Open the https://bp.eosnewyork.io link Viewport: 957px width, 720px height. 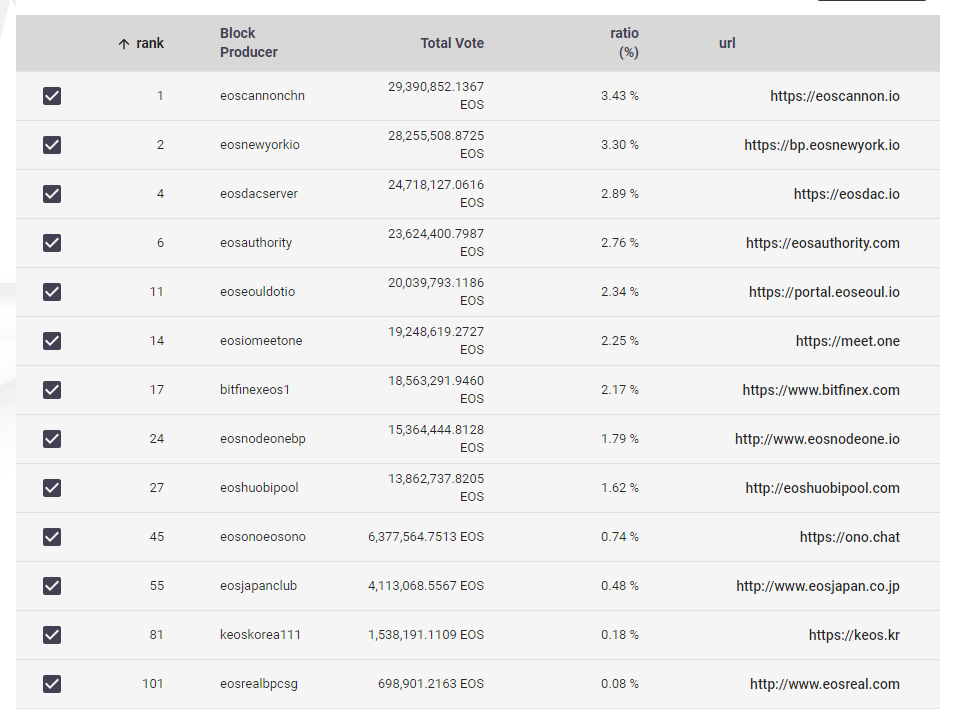coord(822,145)
